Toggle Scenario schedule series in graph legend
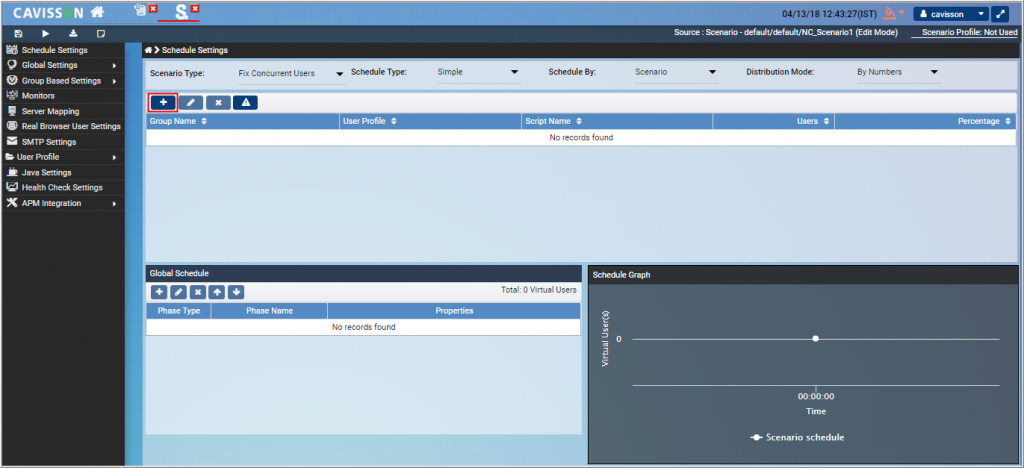Screen dimensions: 1024x468 coord(797,437)
